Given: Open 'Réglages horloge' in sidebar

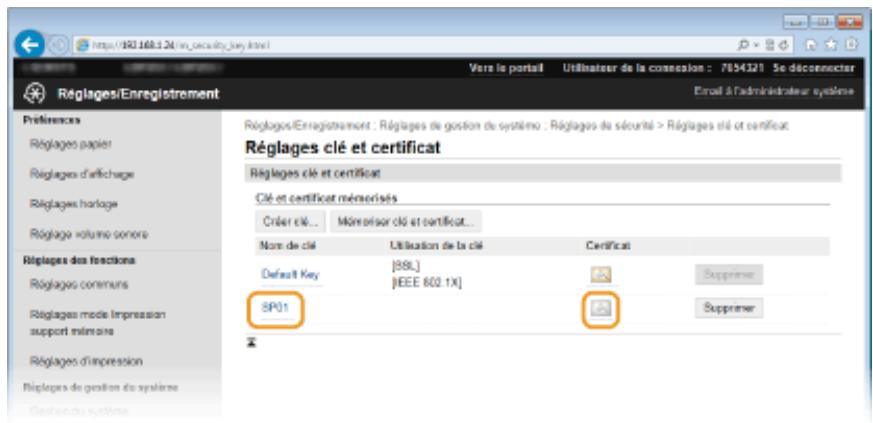Looking at the screenshot, I should [x=73, y=204].
